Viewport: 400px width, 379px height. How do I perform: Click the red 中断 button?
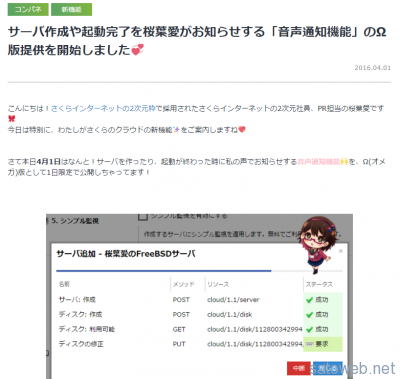[299, 368]
